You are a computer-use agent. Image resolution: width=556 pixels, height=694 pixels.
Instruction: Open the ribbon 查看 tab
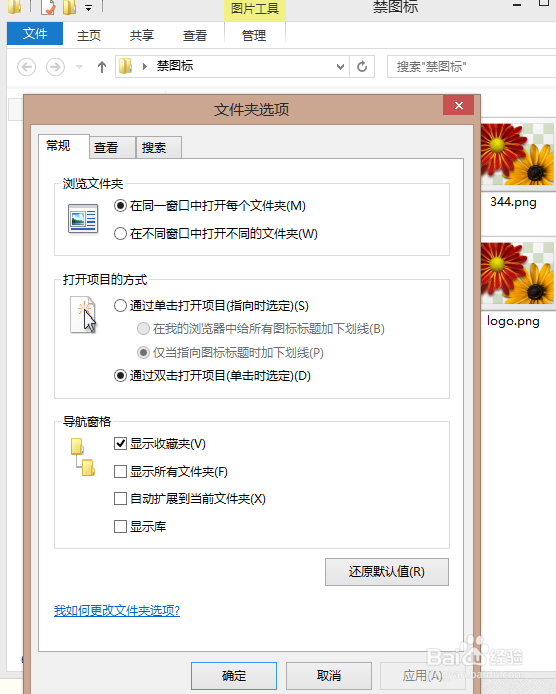click(195, 35)
